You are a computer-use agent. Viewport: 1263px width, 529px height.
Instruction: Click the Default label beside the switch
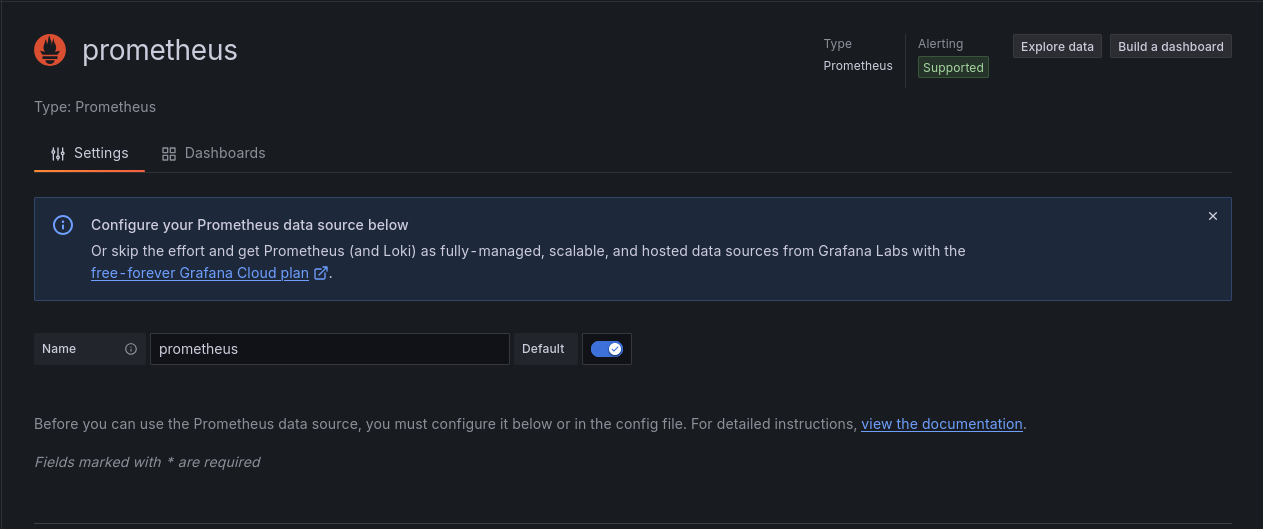pyautogui.click(x=543, y=349)
